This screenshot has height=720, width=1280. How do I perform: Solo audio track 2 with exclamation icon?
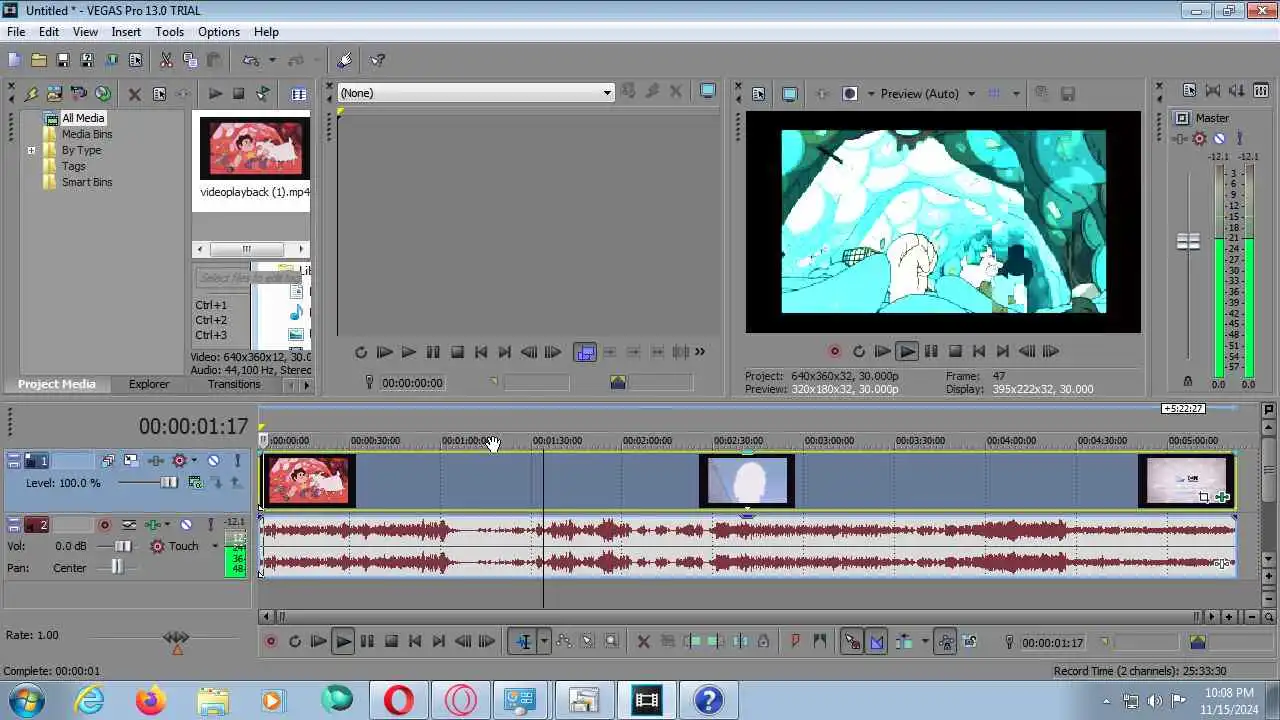click(x=210, y=524)
